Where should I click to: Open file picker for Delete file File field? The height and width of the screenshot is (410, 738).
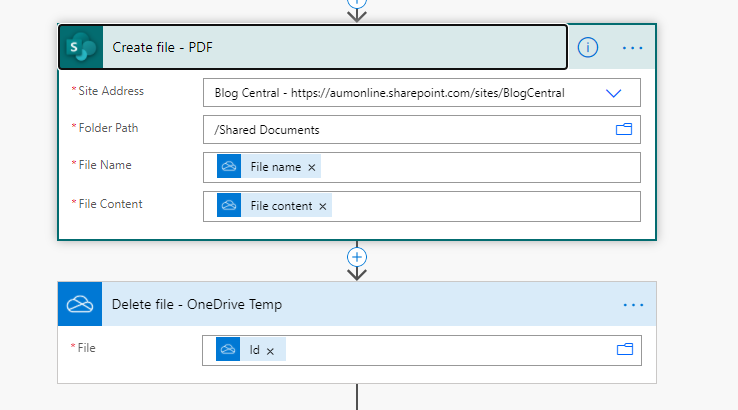[625, 349]
